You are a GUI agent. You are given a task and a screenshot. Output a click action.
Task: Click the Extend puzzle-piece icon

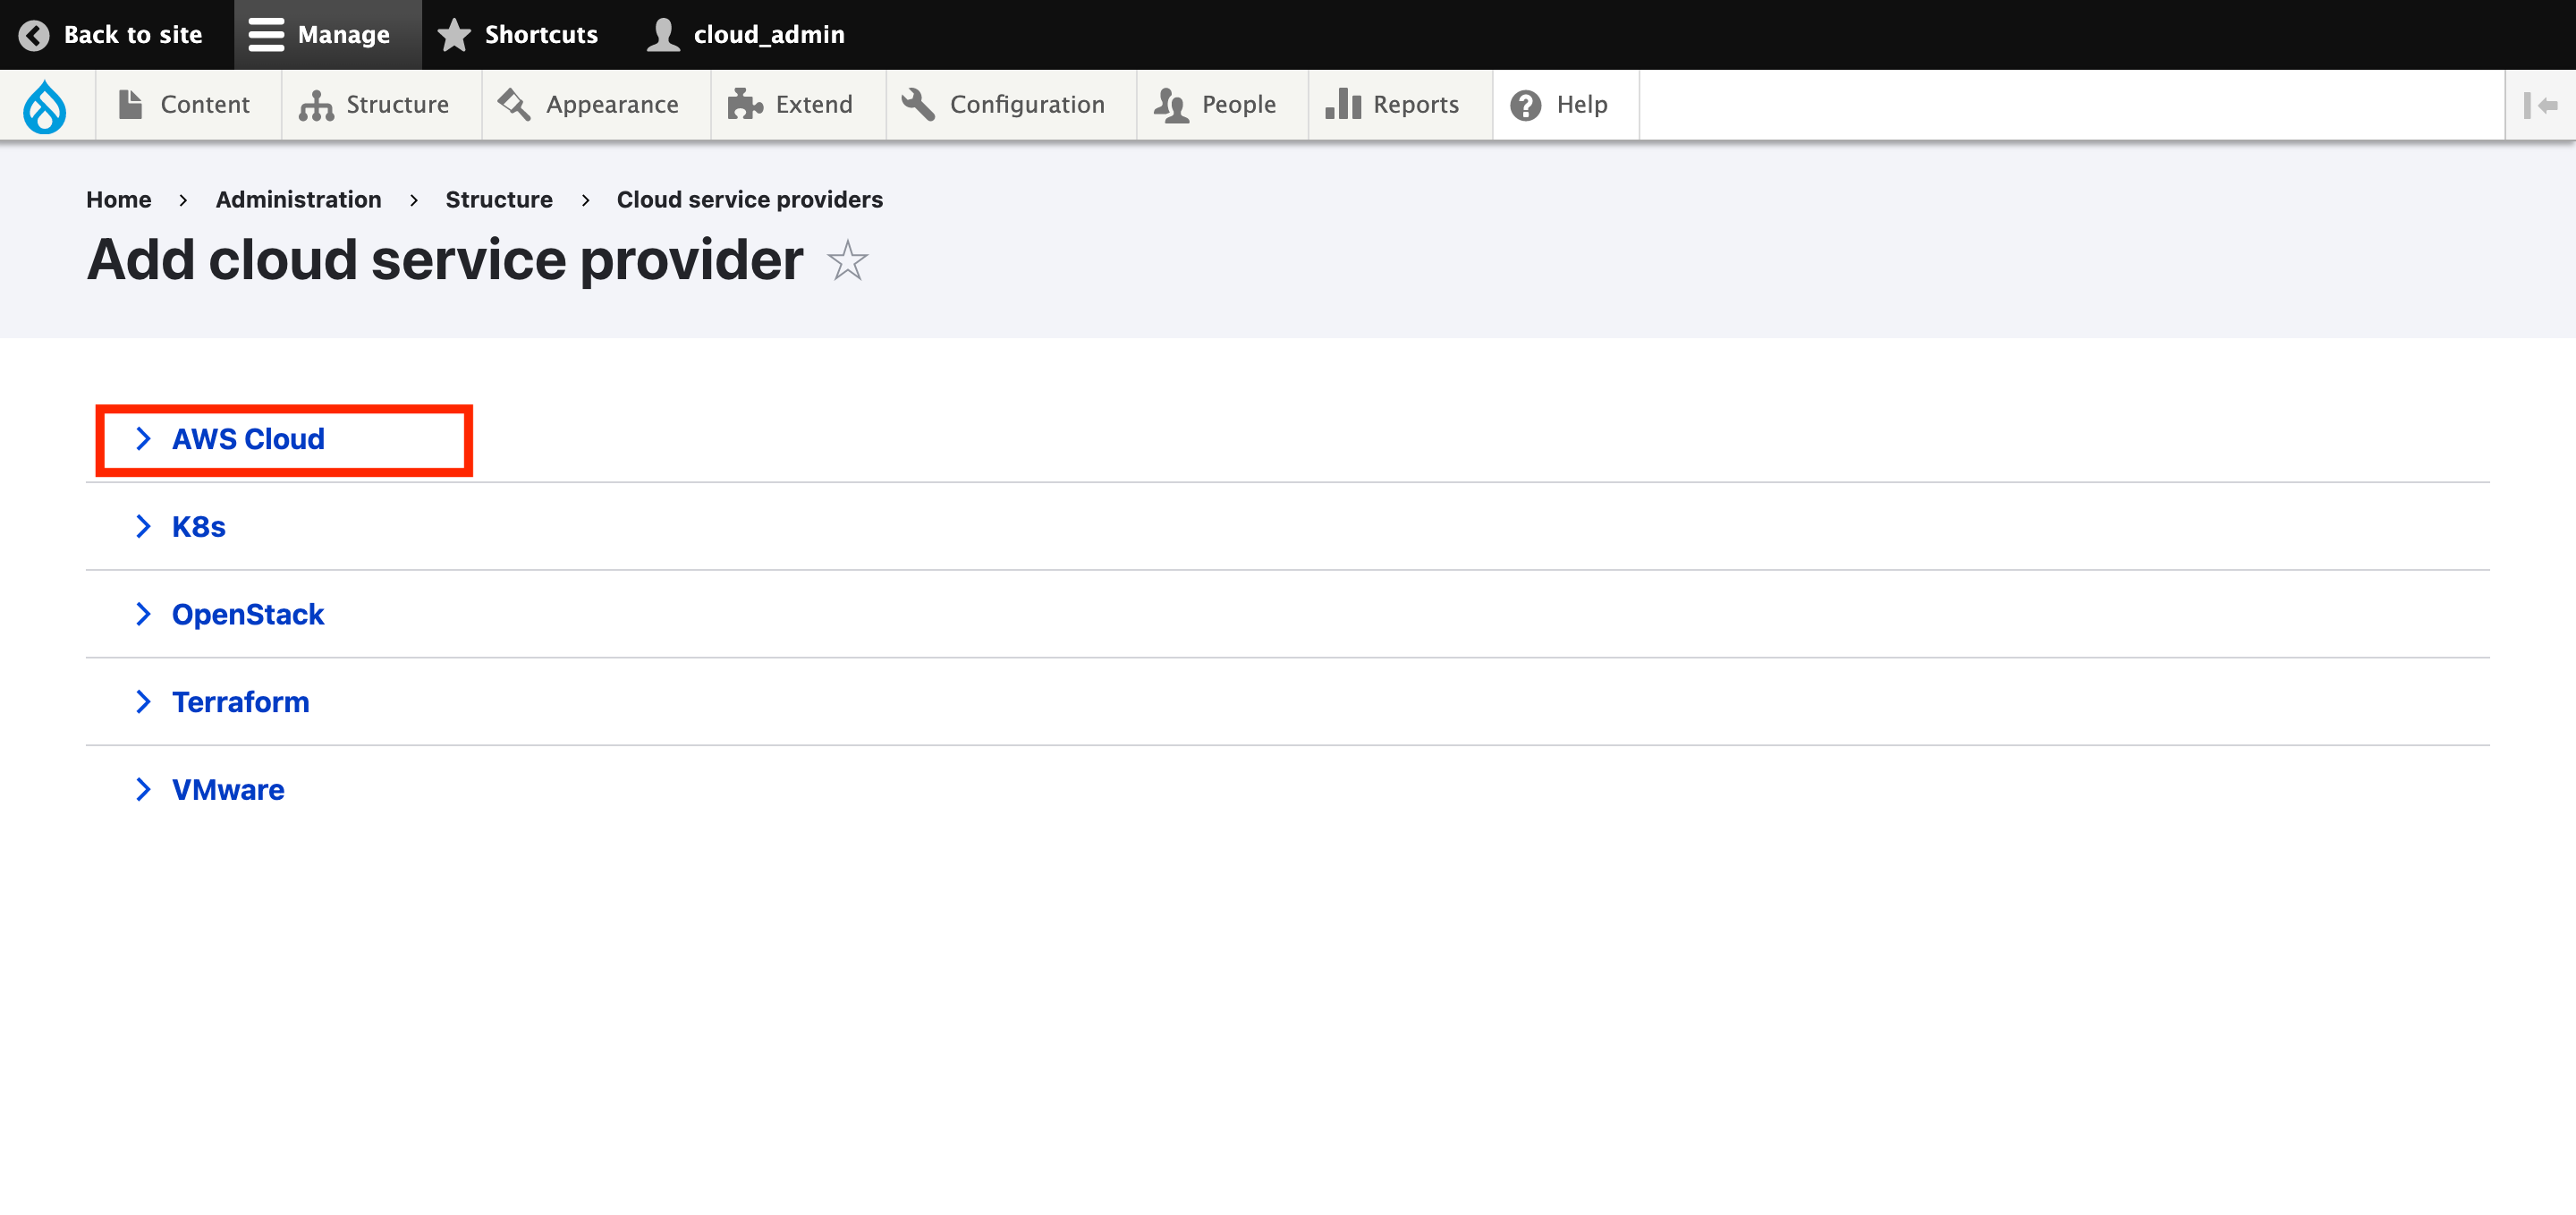tap(745, 103)
